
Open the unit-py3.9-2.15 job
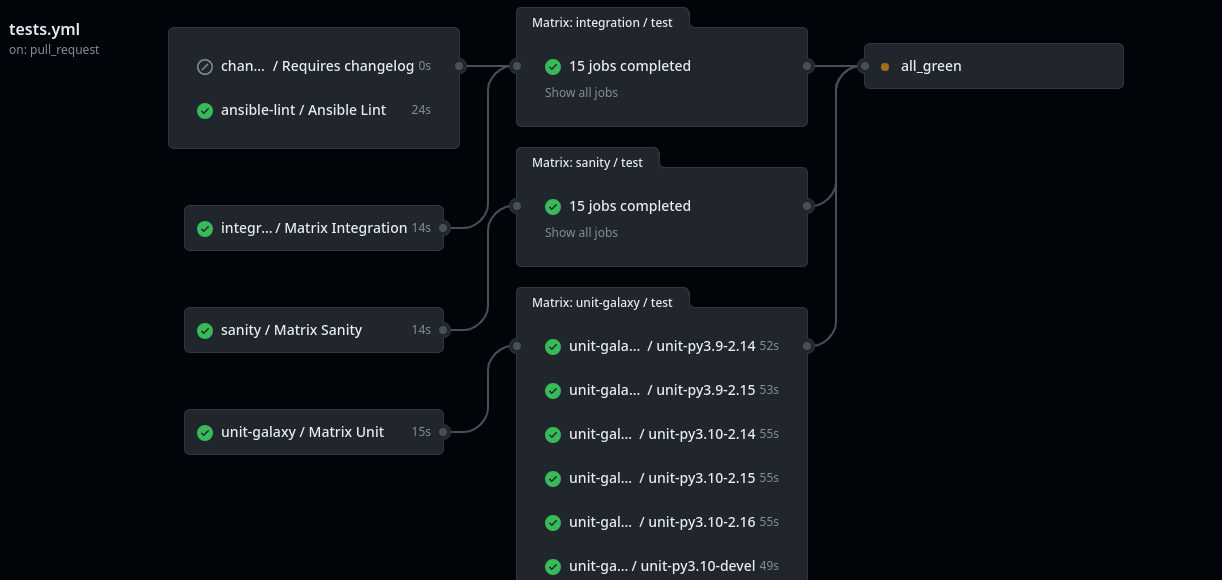[x=662, y=390]
